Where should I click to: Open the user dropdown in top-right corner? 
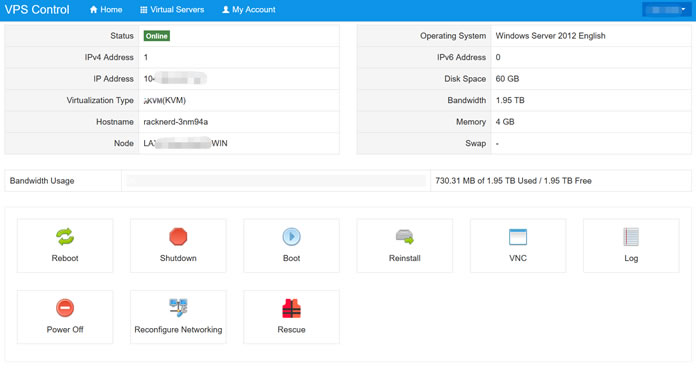point(667,9)
